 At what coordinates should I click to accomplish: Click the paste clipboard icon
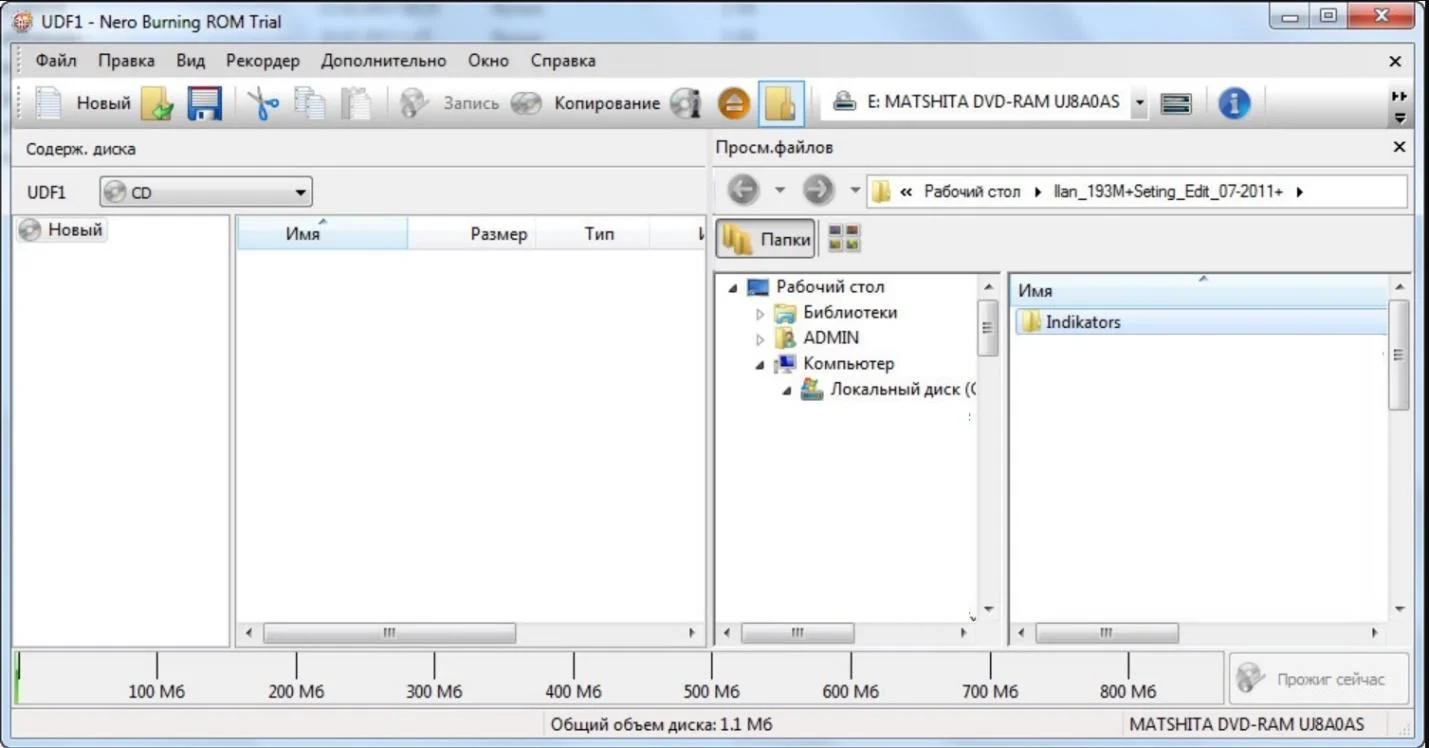pos(355,103)
